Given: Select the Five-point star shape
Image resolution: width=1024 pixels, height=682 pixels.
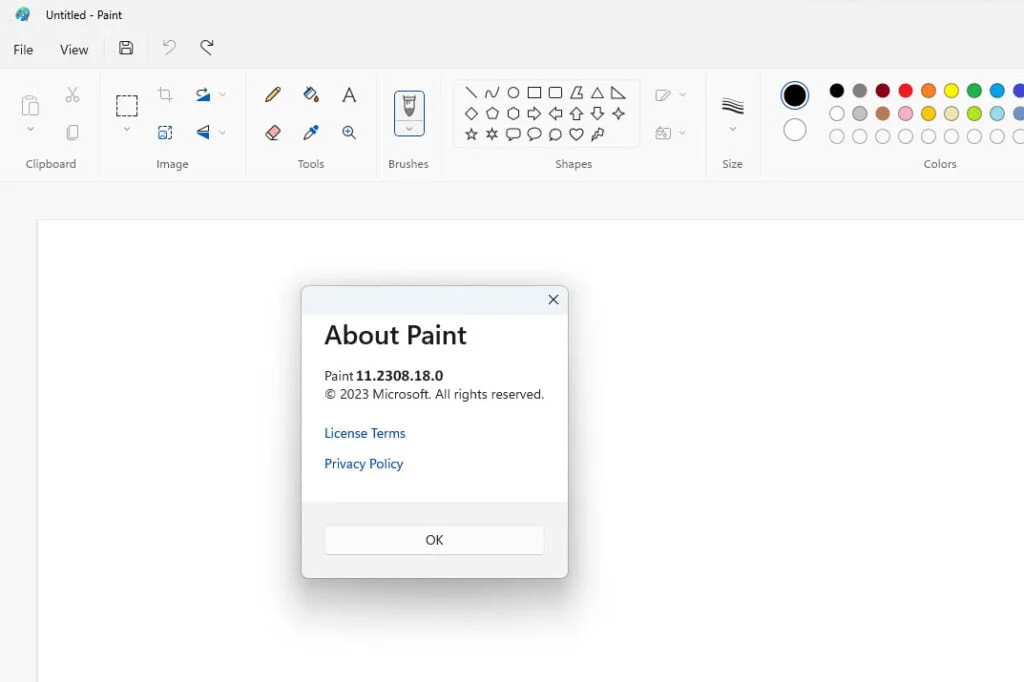Looking at the screenshot, I should tap(471, 135).
